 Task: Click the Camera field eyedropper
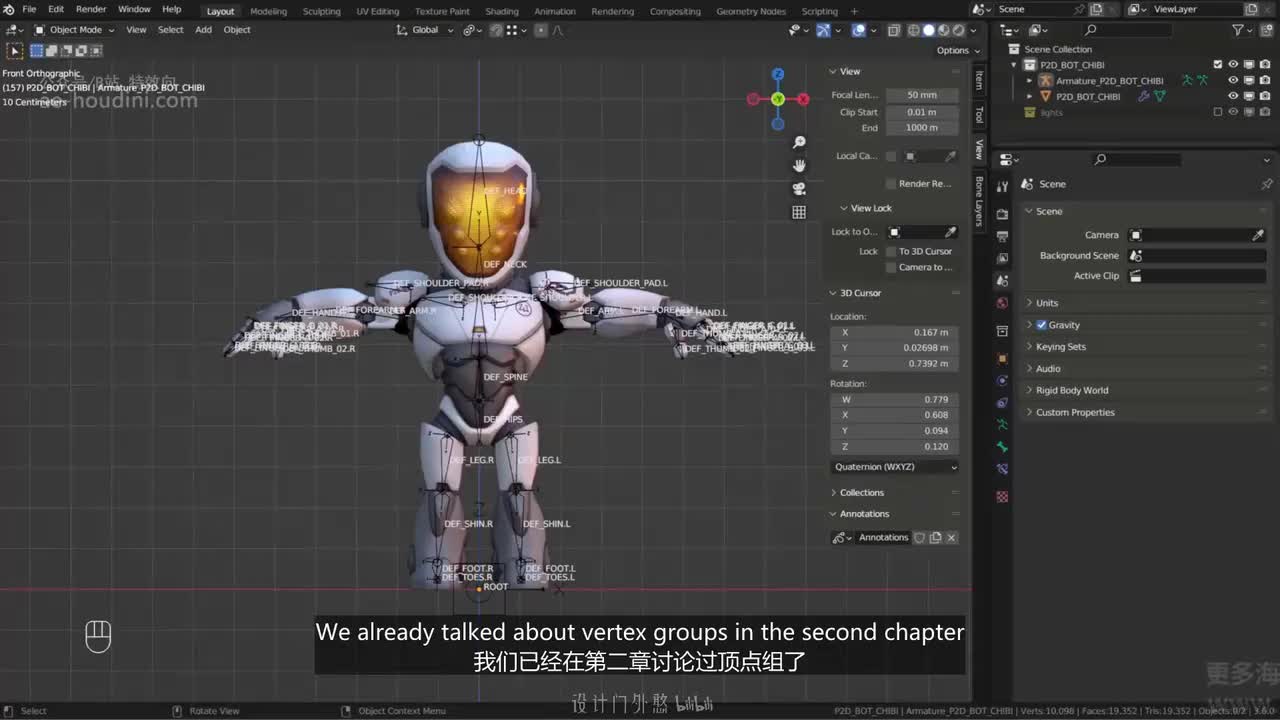tap(1258, 235)
